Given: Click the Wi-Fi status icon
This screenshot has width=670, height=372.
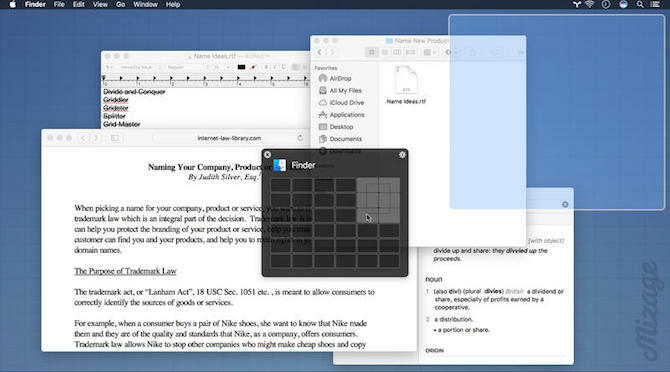Looking at the screenshot, I should 590,4.
